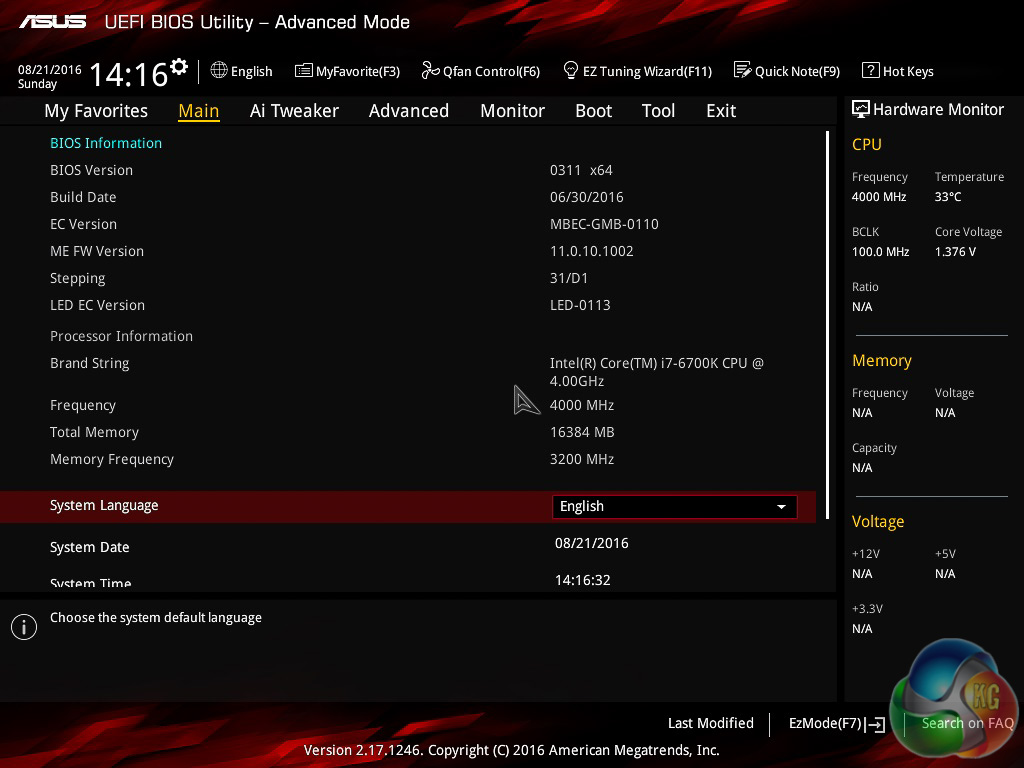Expand the System Language dropdown

click(675, 507)
